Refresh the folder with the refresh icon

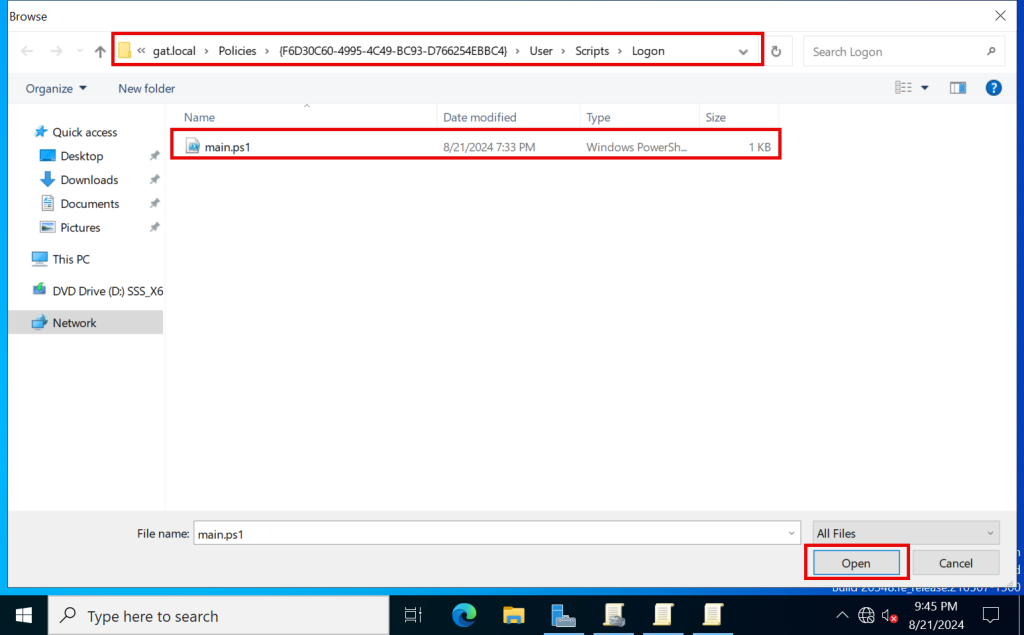tap(775, 51)
